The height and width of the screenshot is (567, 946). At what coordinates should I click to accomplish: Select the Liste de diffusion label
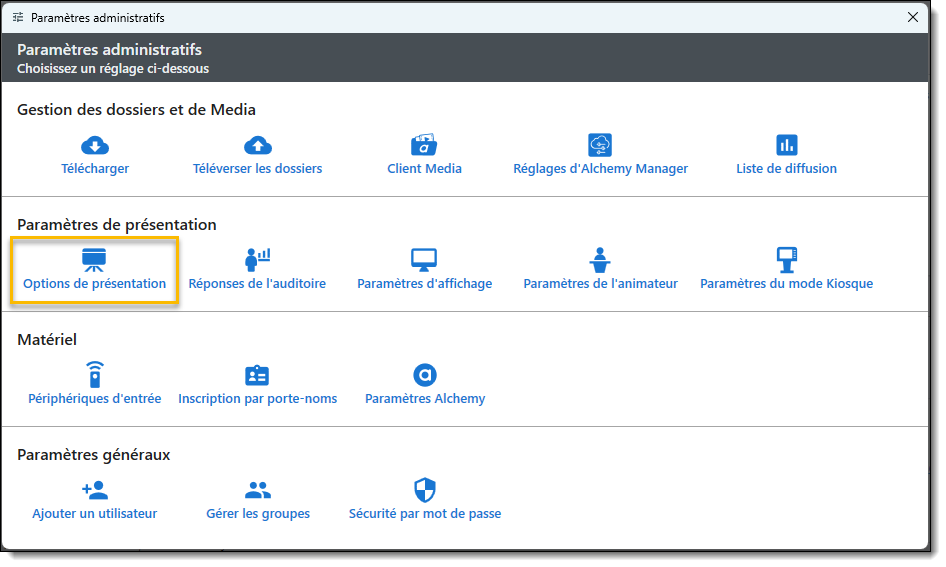click(x=787, y=169)
